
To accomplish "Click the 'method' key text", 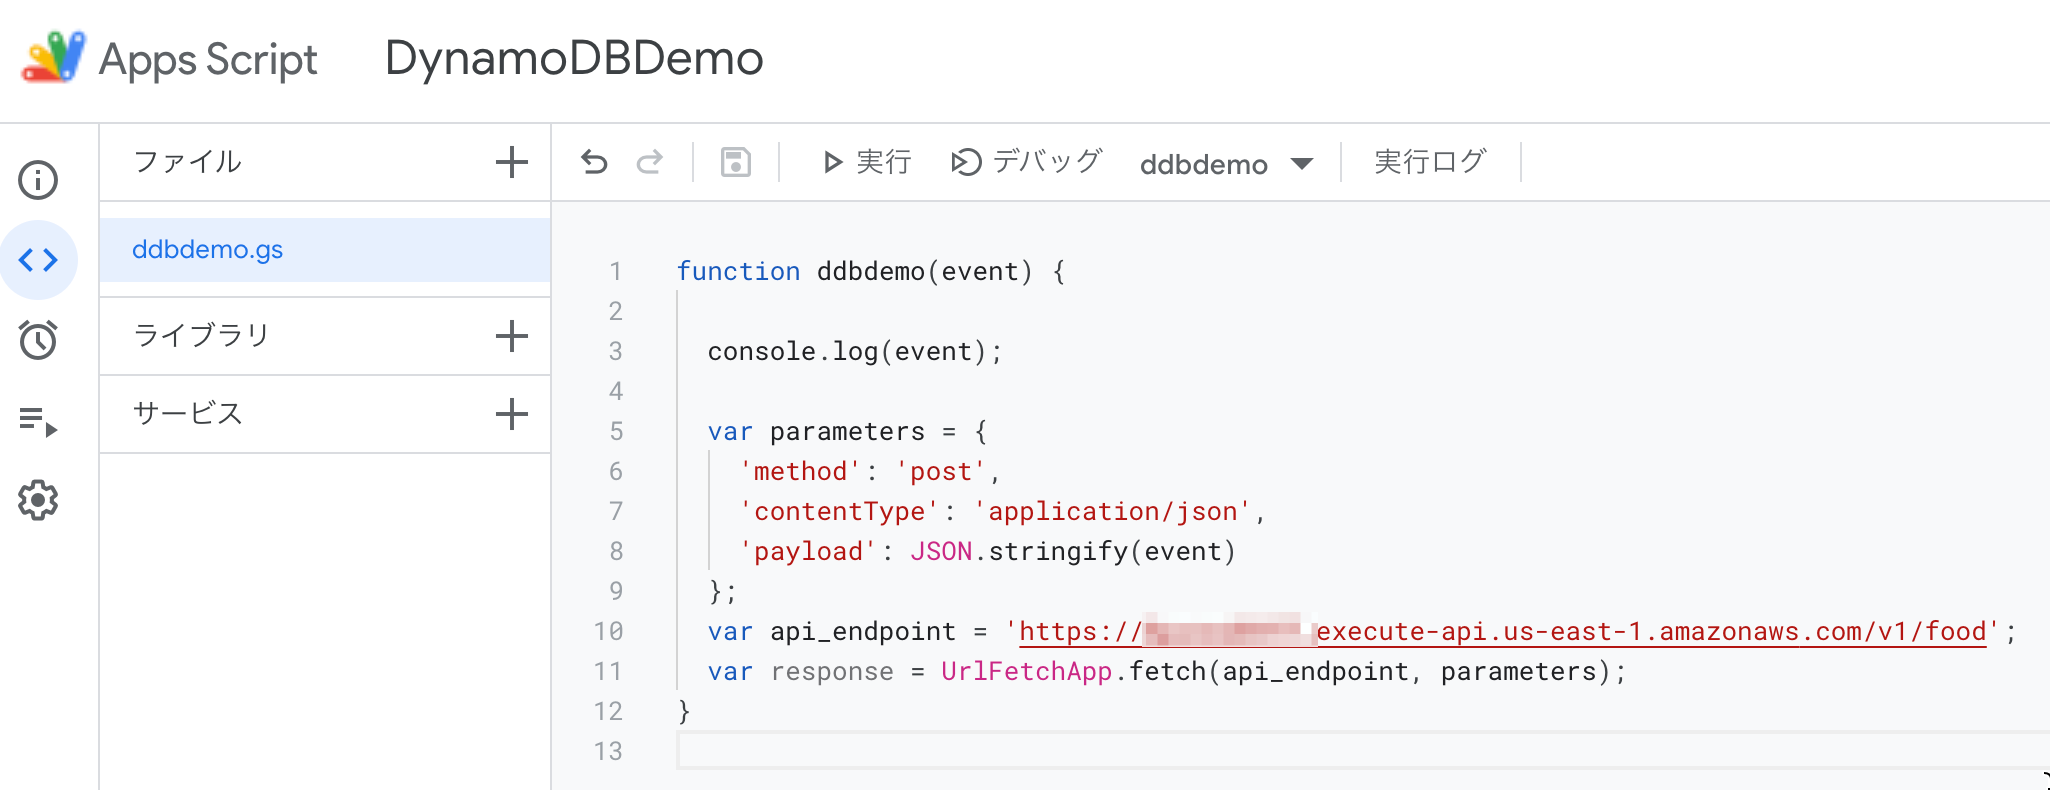I will (x=800, y=472).
